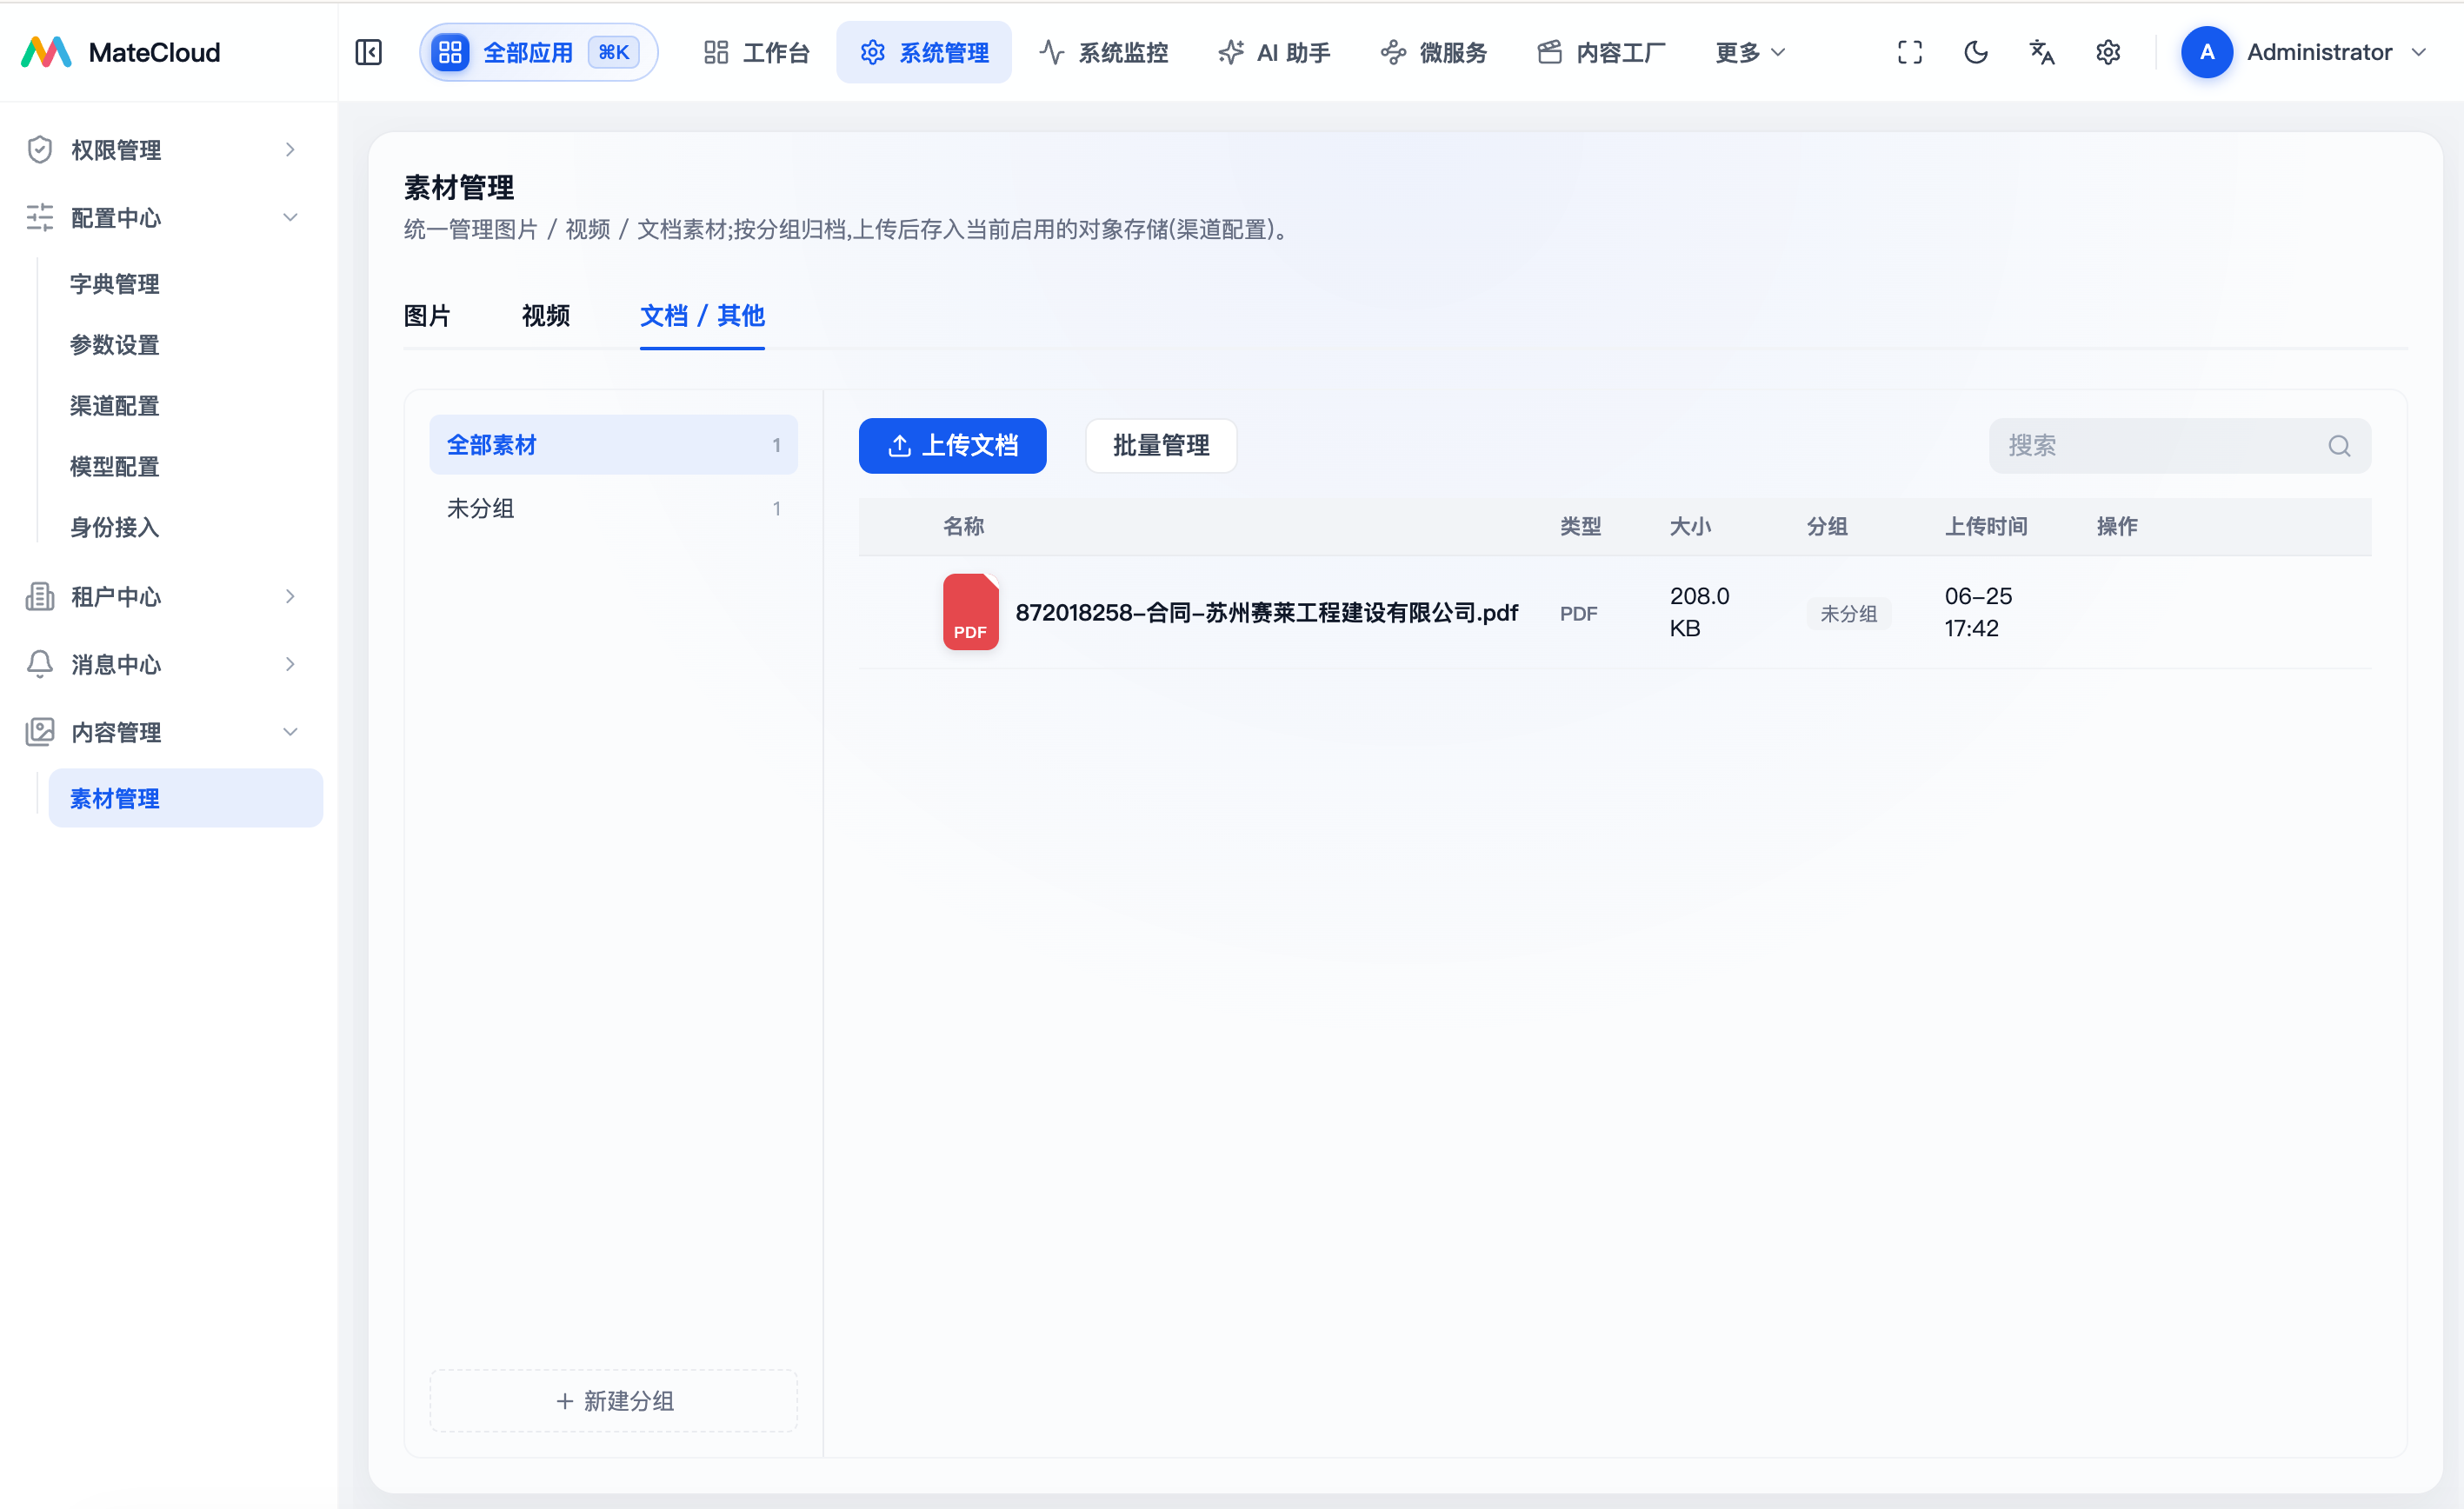Click the 大小 column header

(1690, 526)
